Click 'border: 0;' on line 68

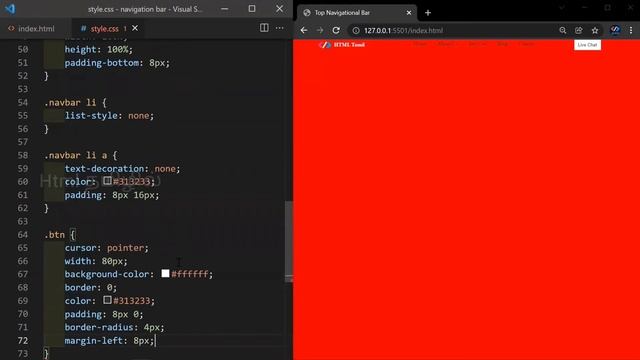[x=91, y=287]
